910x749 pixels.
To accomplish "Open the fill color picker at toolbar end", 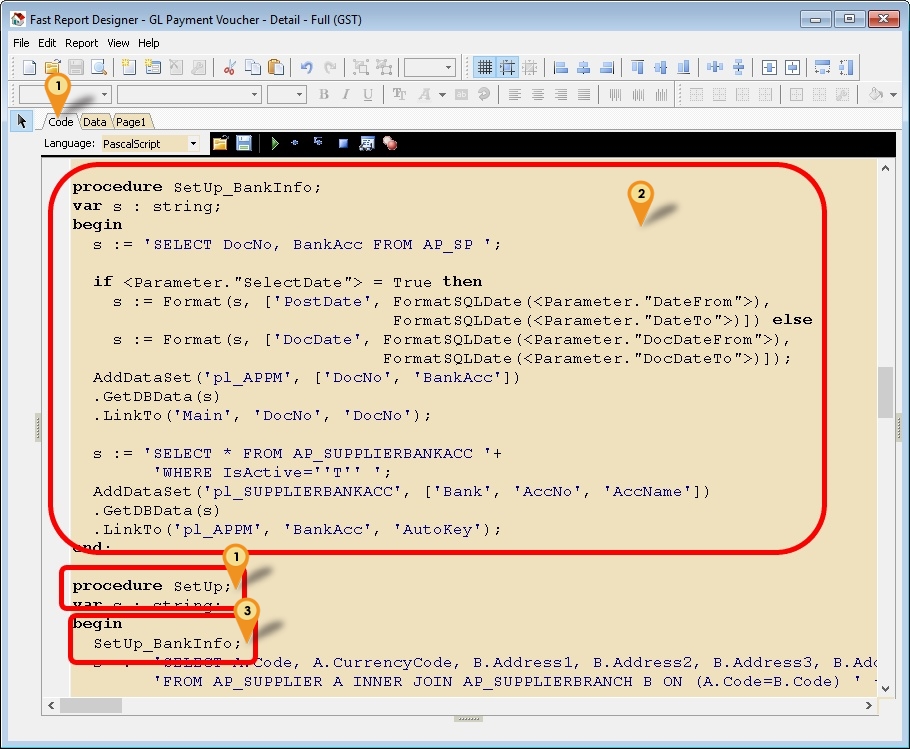I will coord(880,93).
